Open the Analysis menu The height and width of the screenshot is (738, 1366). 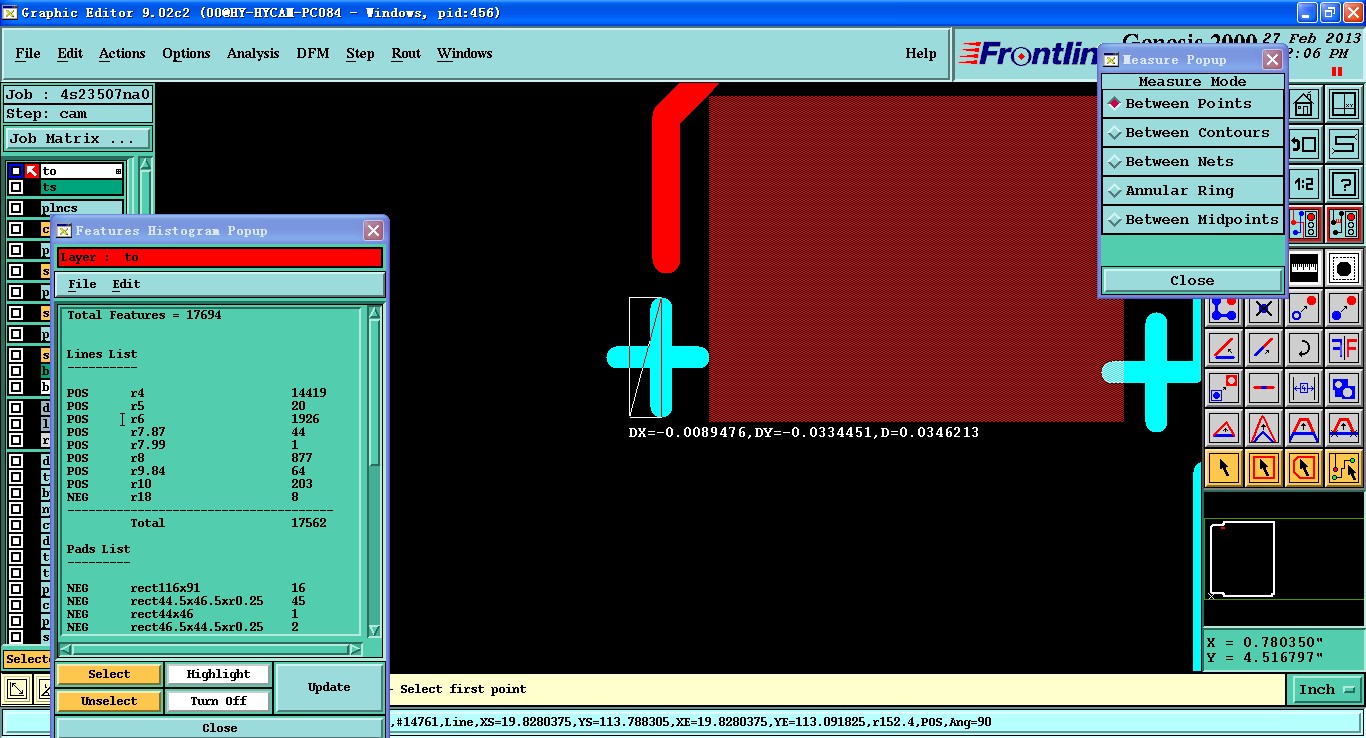coord(253,54)
